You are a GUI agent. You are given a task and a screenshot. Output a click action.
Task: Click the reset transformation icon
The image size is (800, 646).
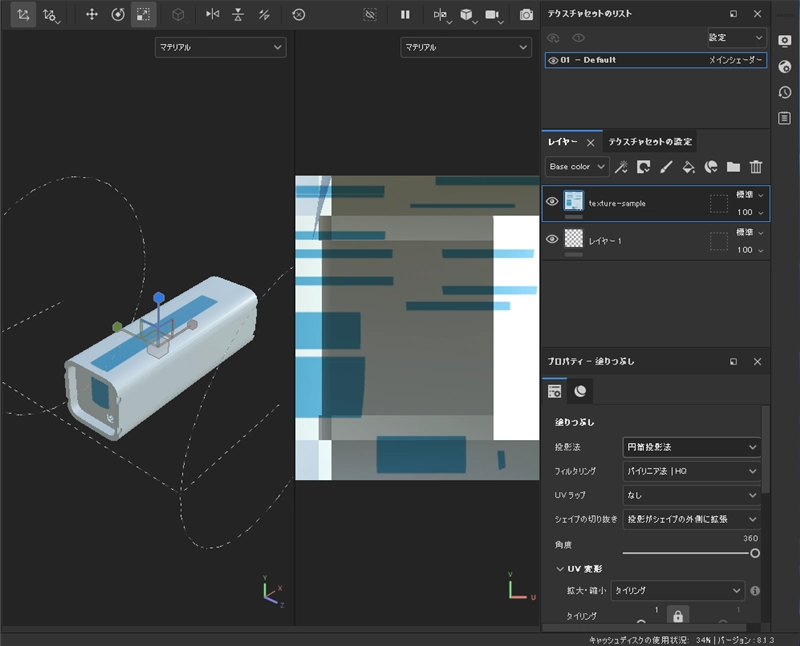tap(298, 14)
